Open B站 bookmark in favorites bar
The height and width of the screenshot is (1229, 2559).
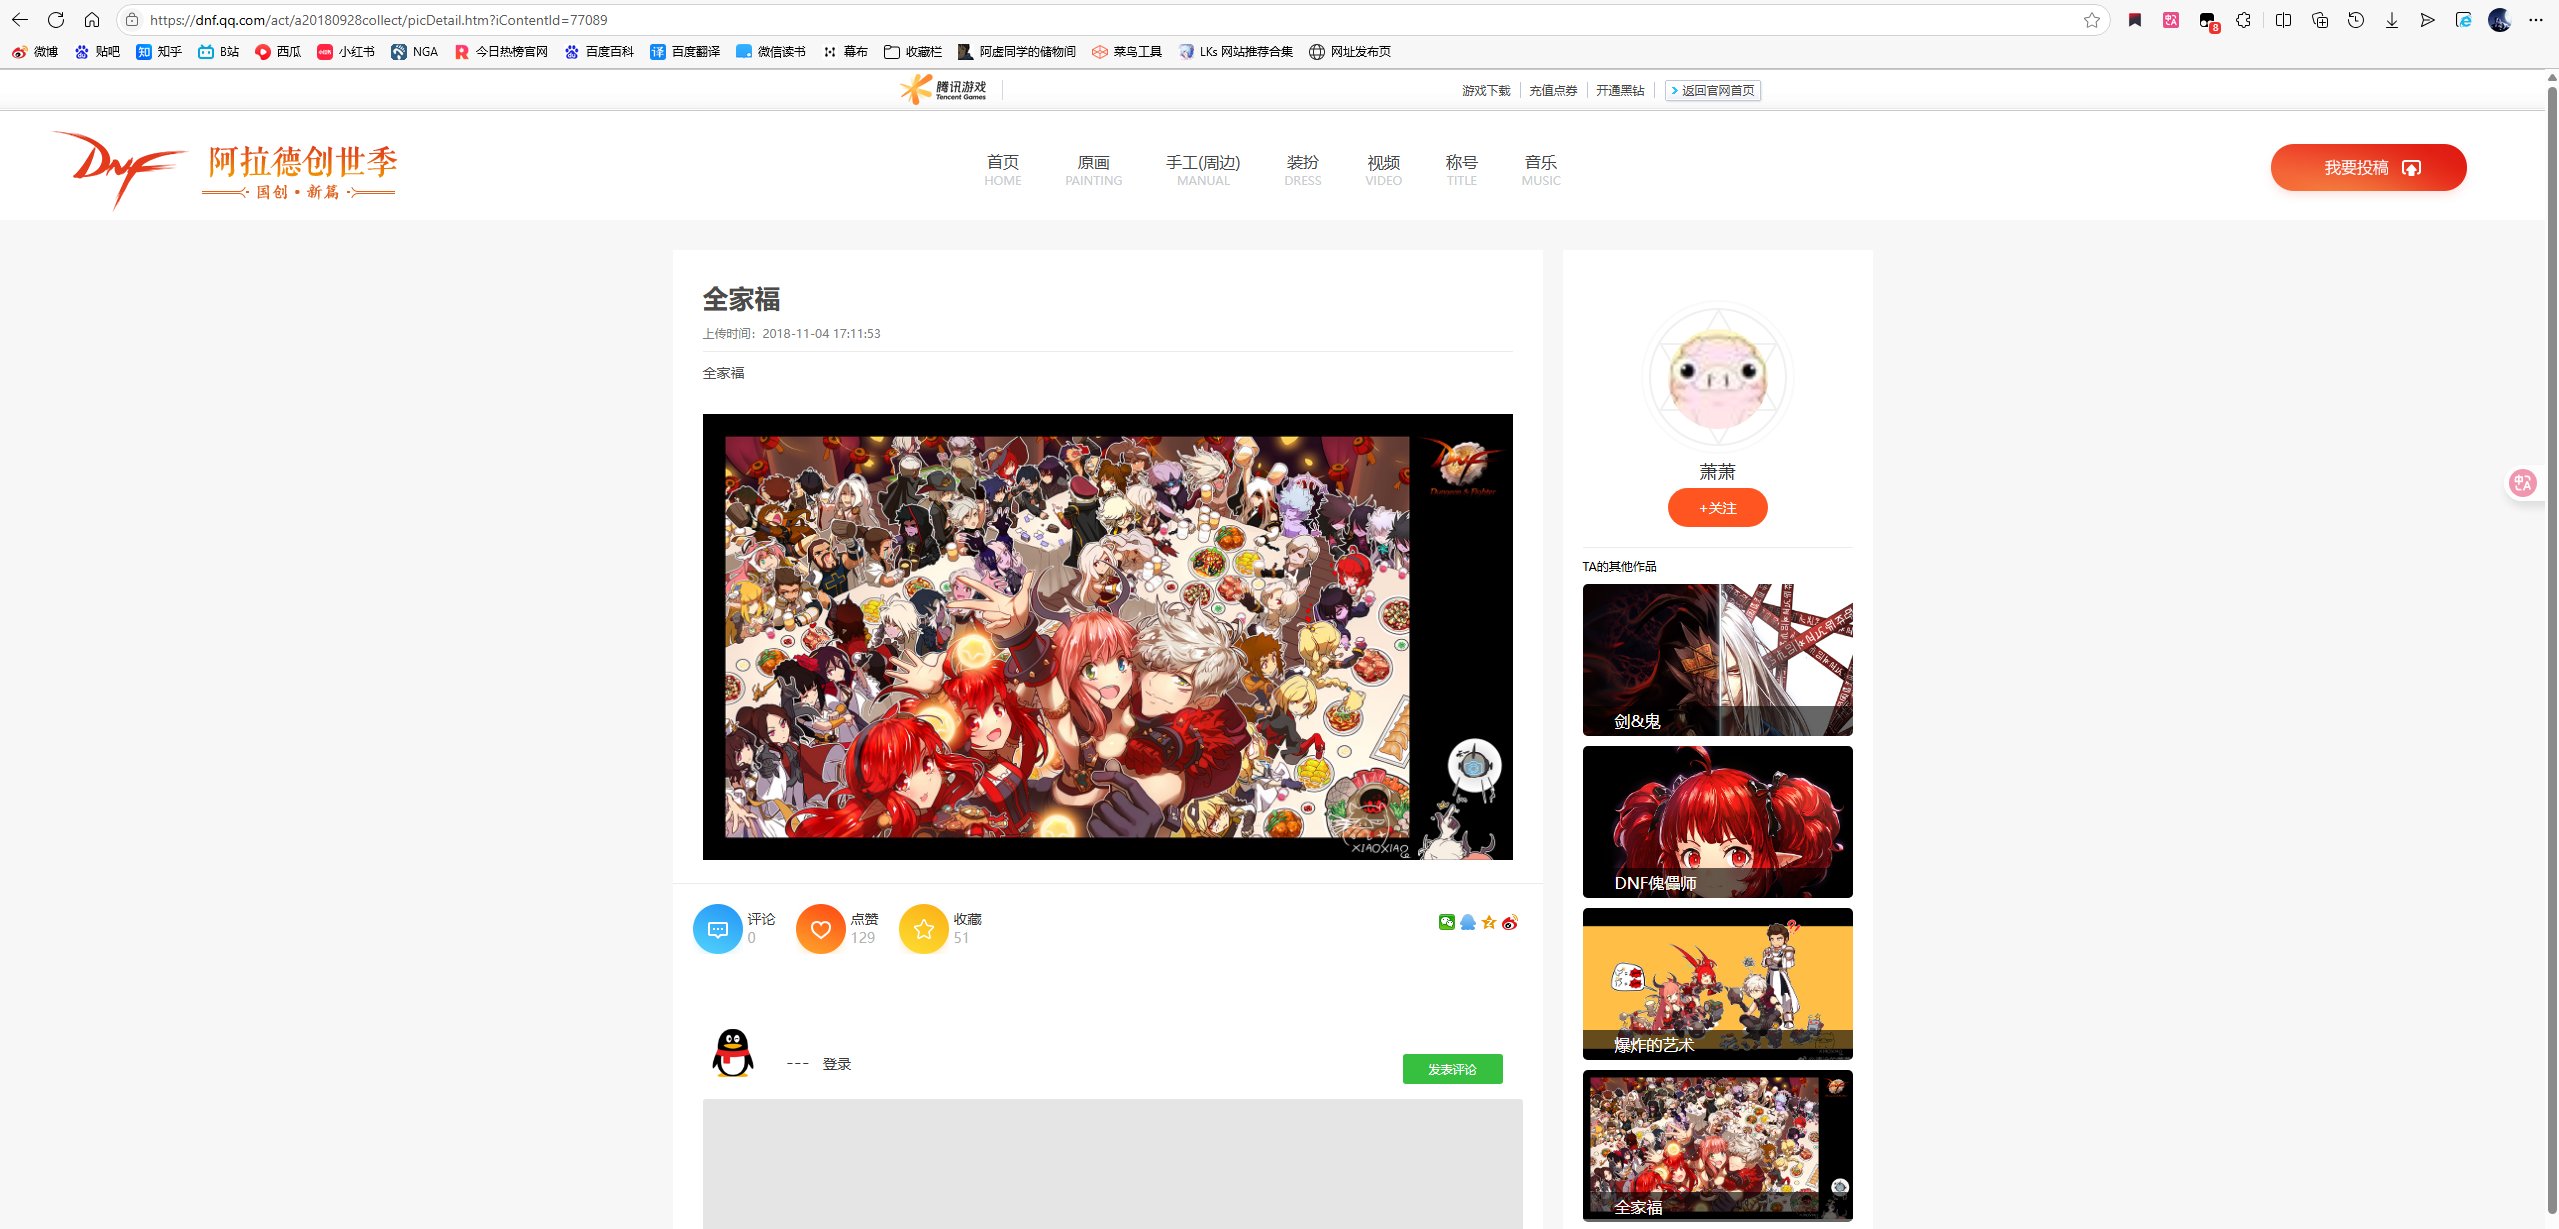pyautogui.click(x=219, y=52)
